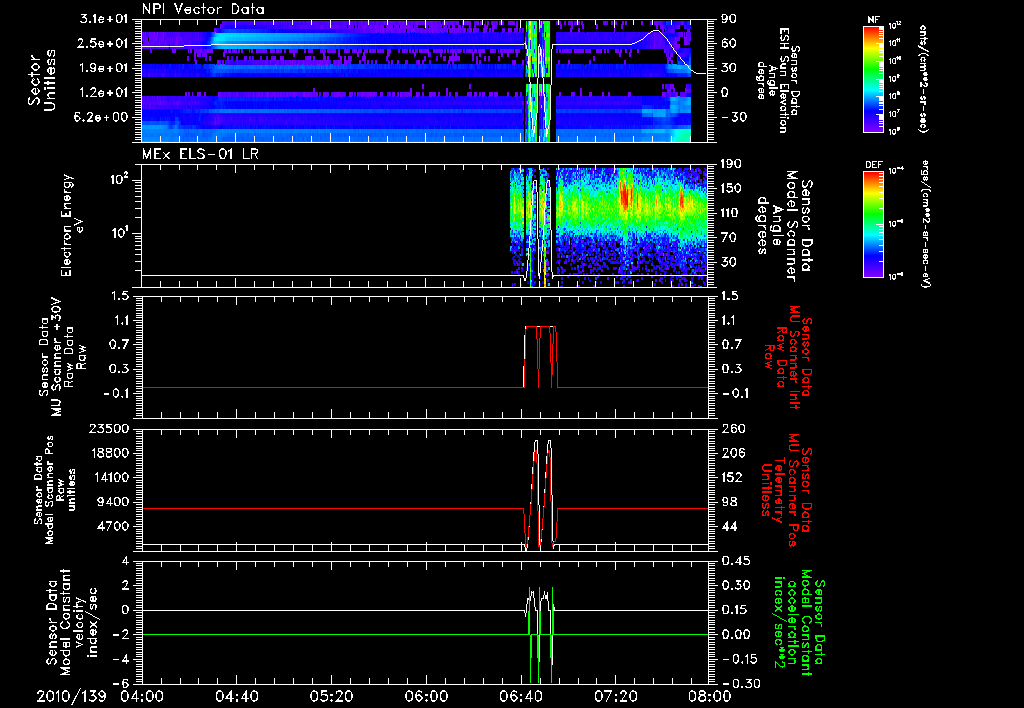1024x708 pixels.
Task: Click the 05:20 time axis tick label
Action: tap(331, 697)
